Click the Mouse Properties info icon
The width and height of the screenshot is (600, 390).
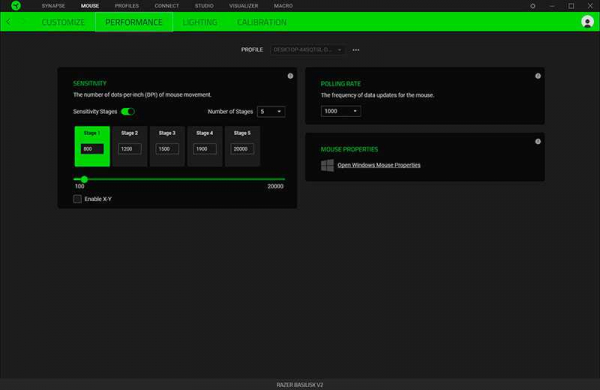tap(538, 142)
